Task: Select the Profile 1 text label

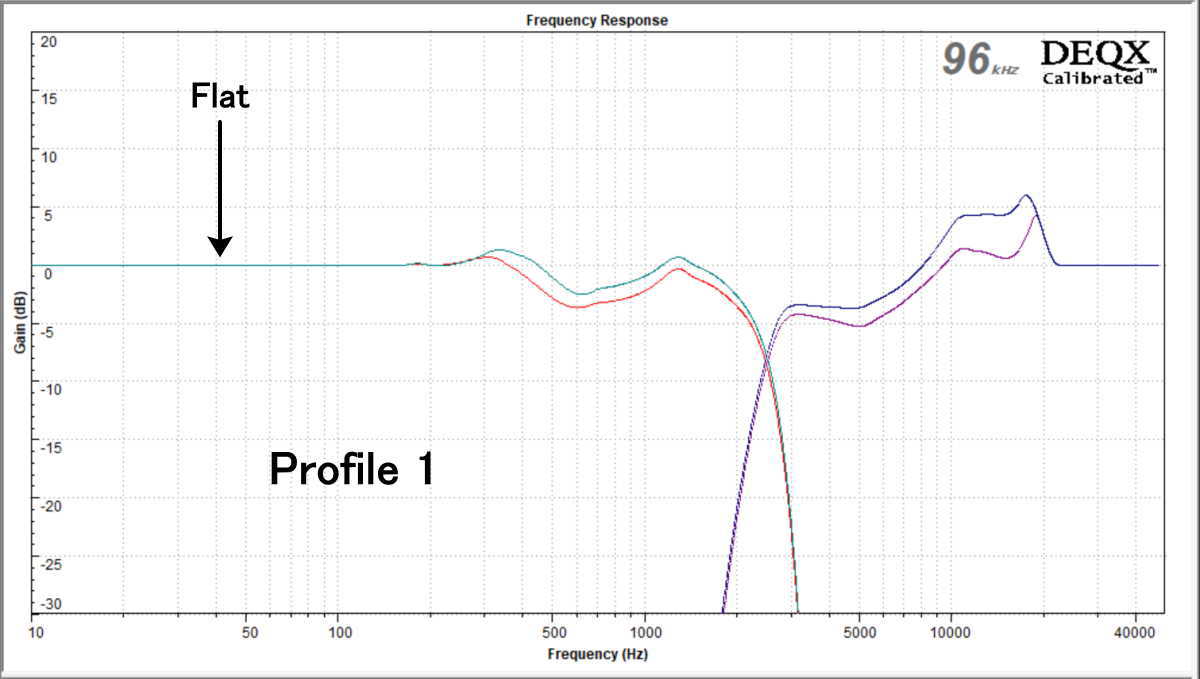Action: coord(352,469)
